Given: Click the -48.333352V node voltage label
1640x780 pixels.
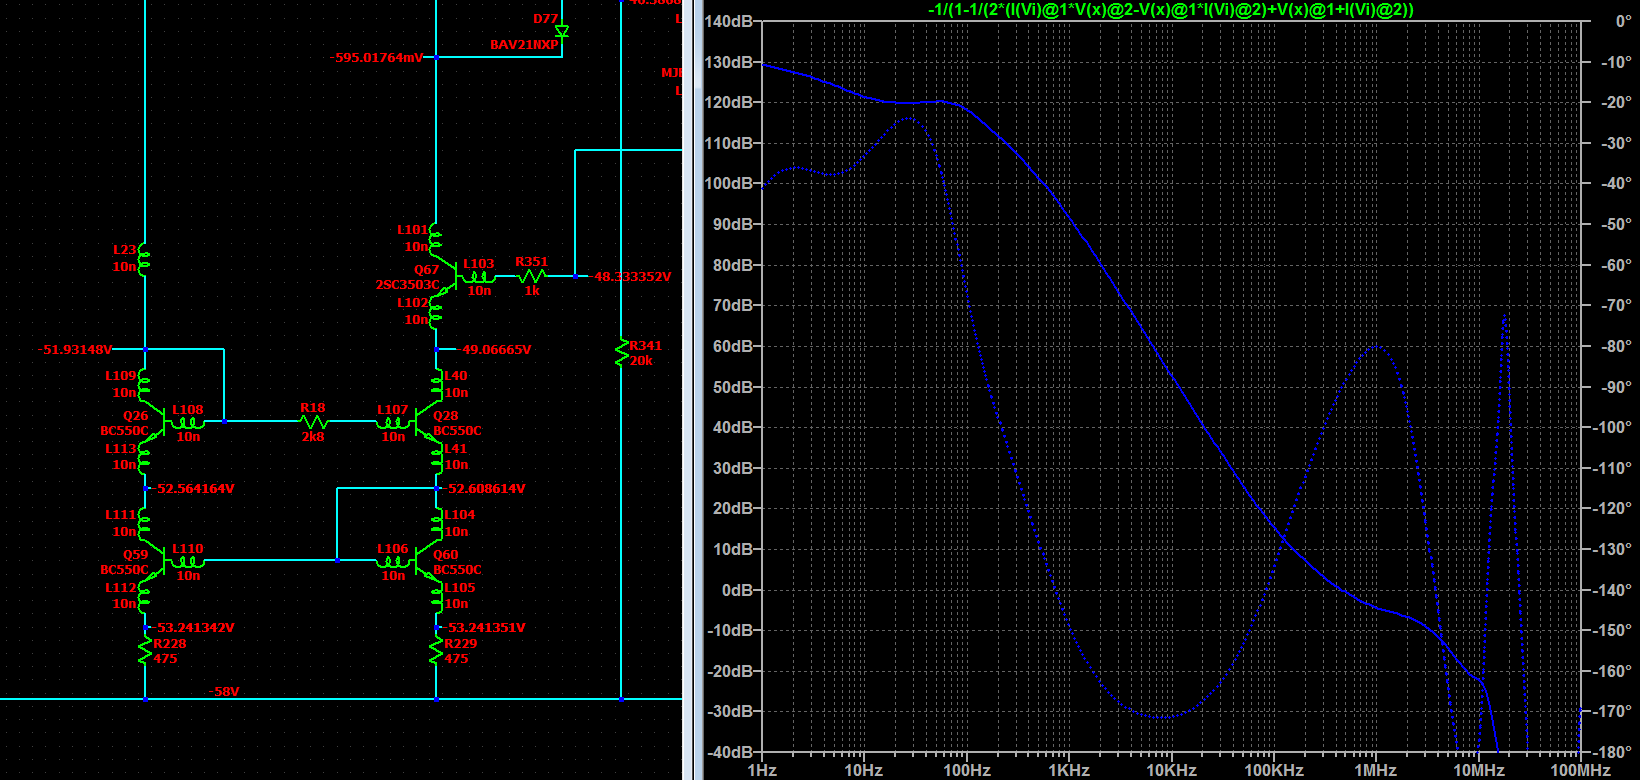Looking at the screenshot, I should tap(630, 277).
